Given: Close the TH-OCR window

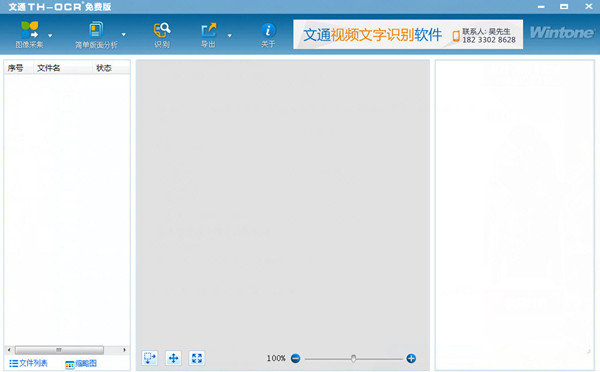Looking at the screenshot, I should (x=589, y=7).
